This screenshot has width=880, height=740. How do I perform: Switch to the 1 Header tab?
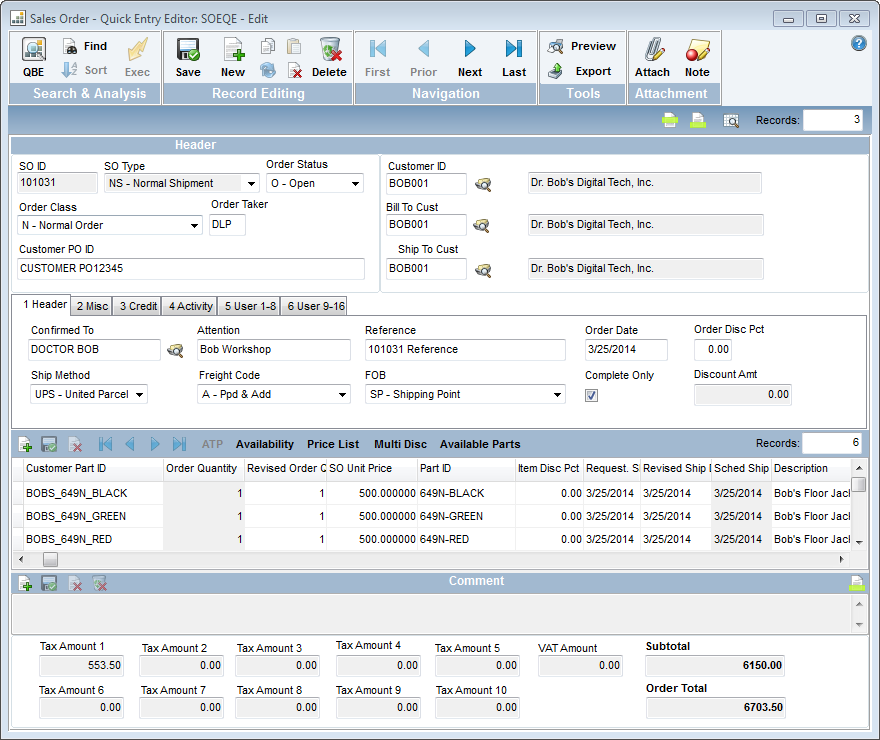(42, 305)
